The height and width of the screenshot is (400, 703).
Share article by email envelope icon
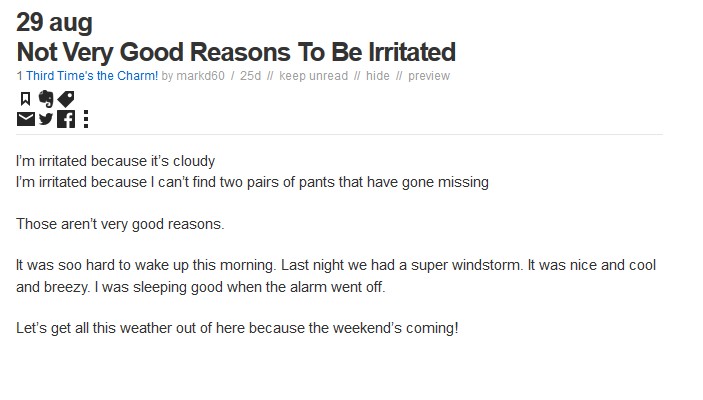pos(26,119)
